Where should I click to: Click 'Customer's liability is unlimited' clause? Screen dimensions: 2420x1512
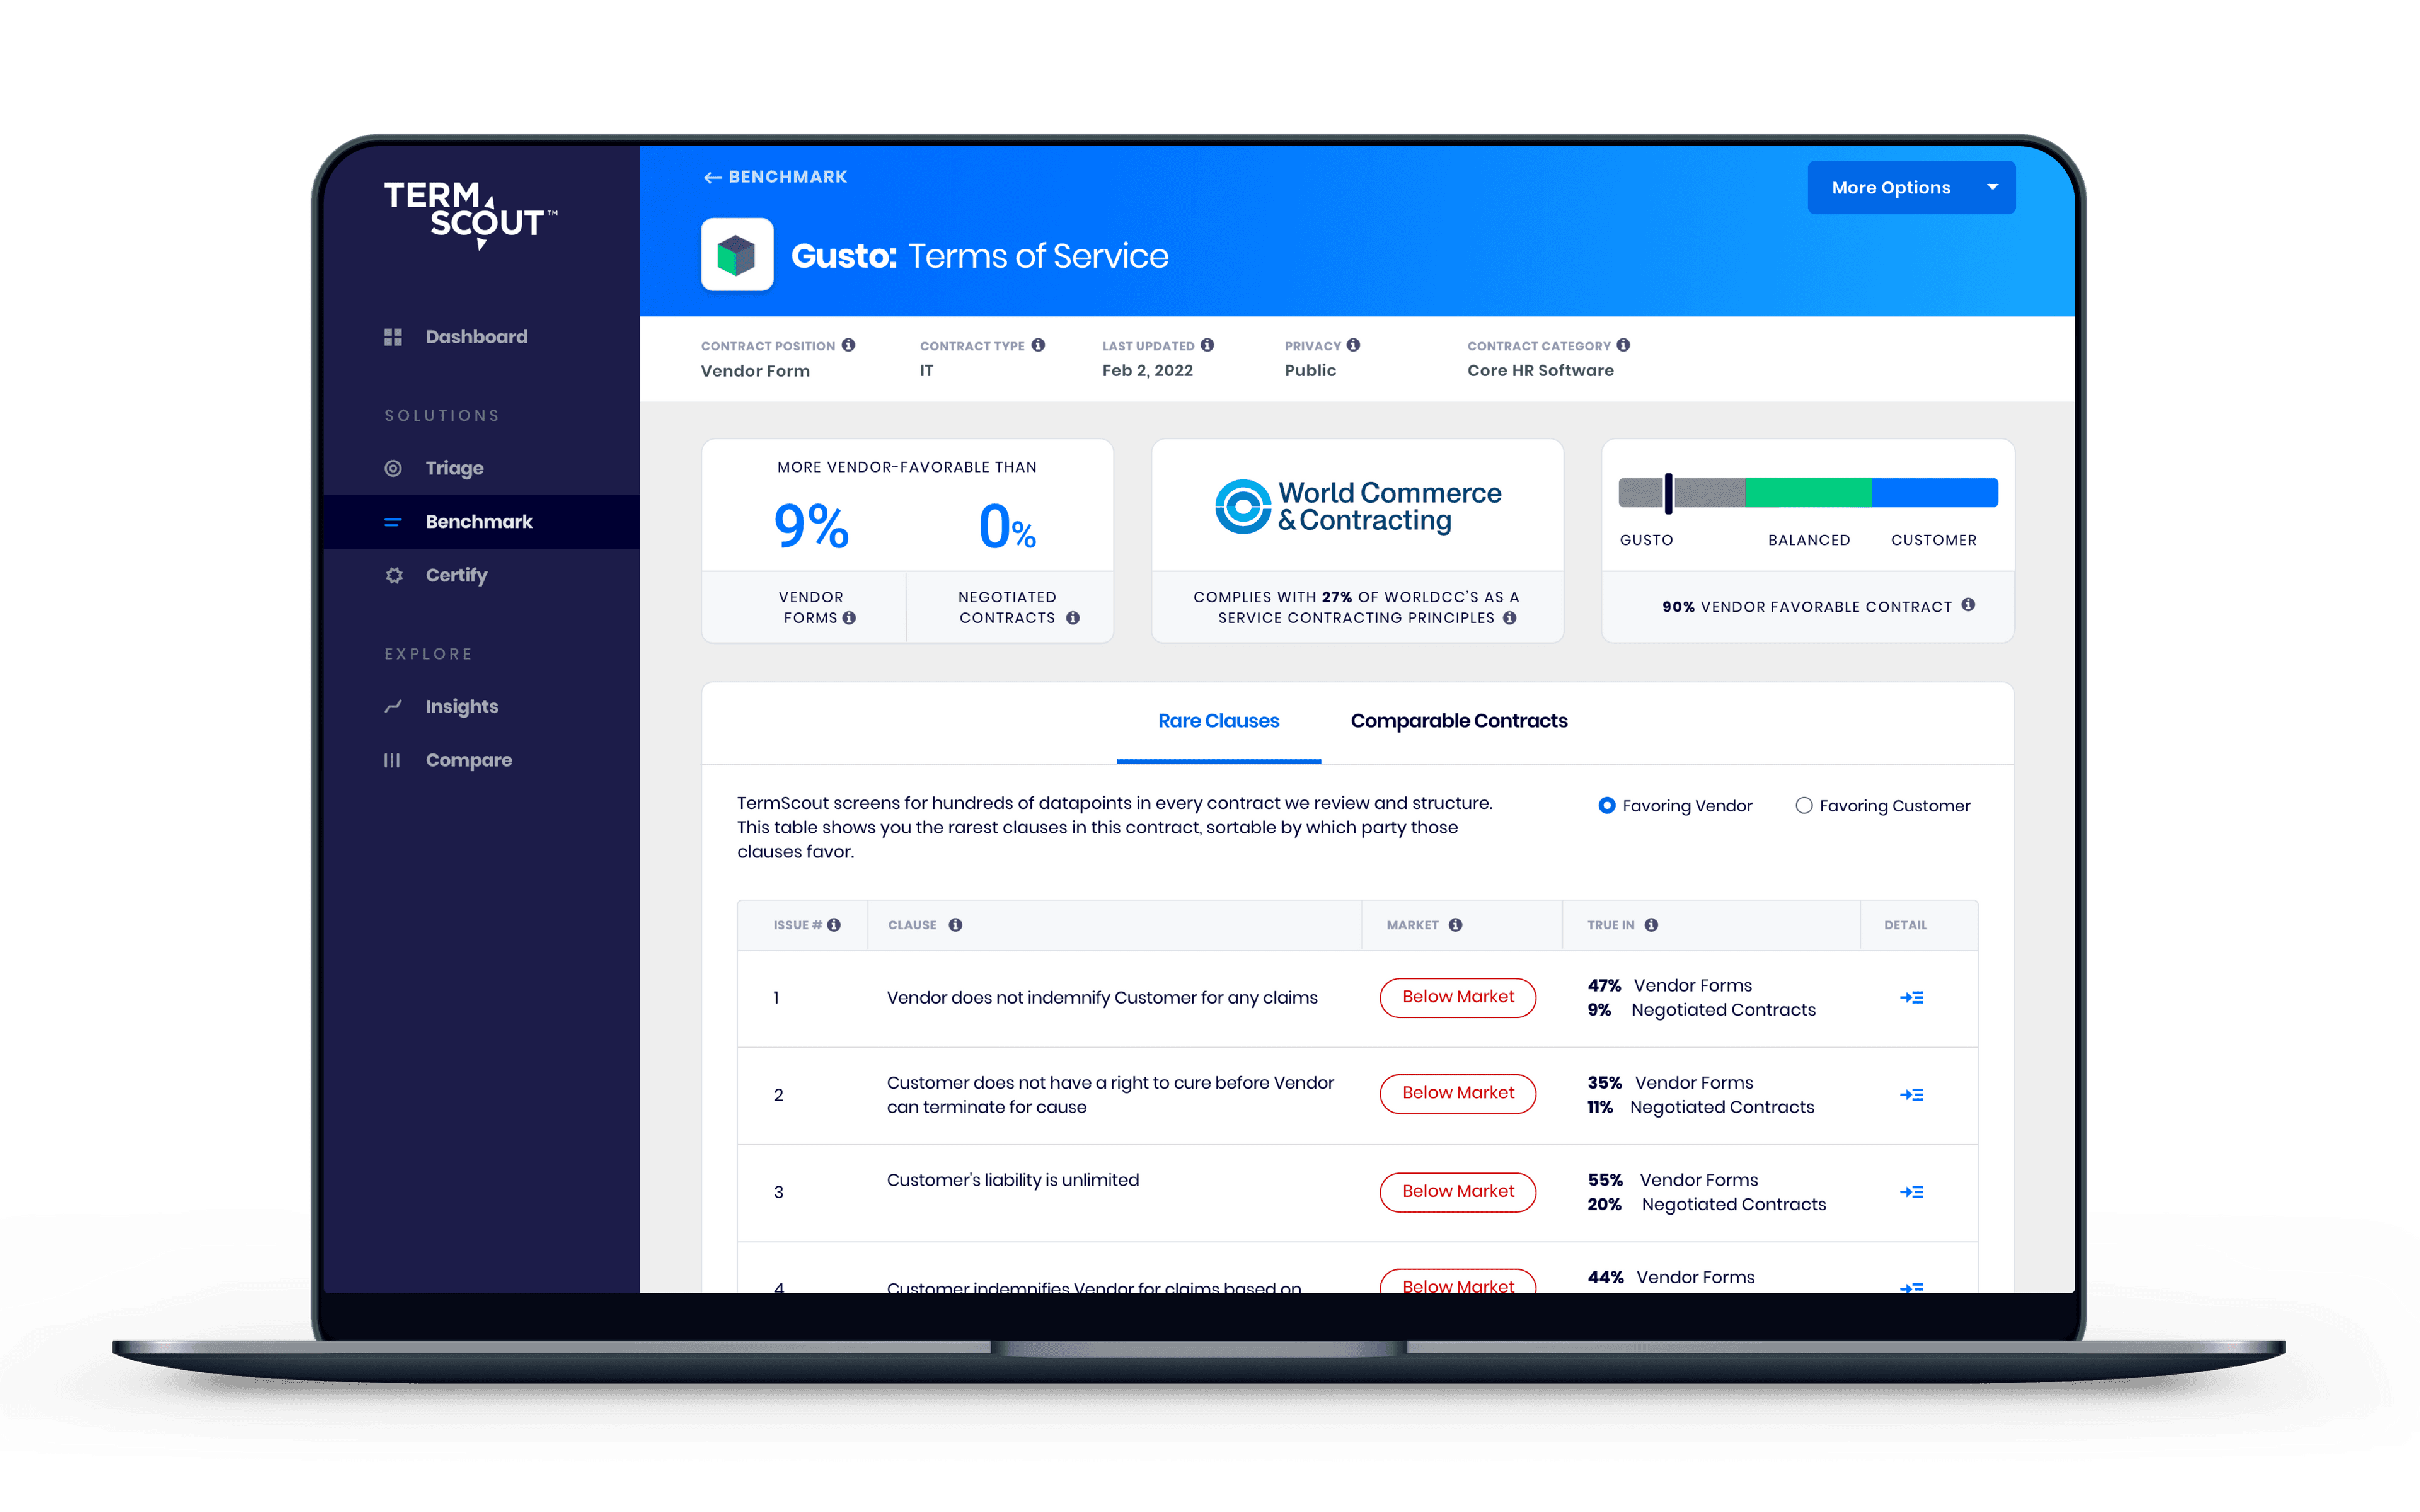(1013, 1180)
